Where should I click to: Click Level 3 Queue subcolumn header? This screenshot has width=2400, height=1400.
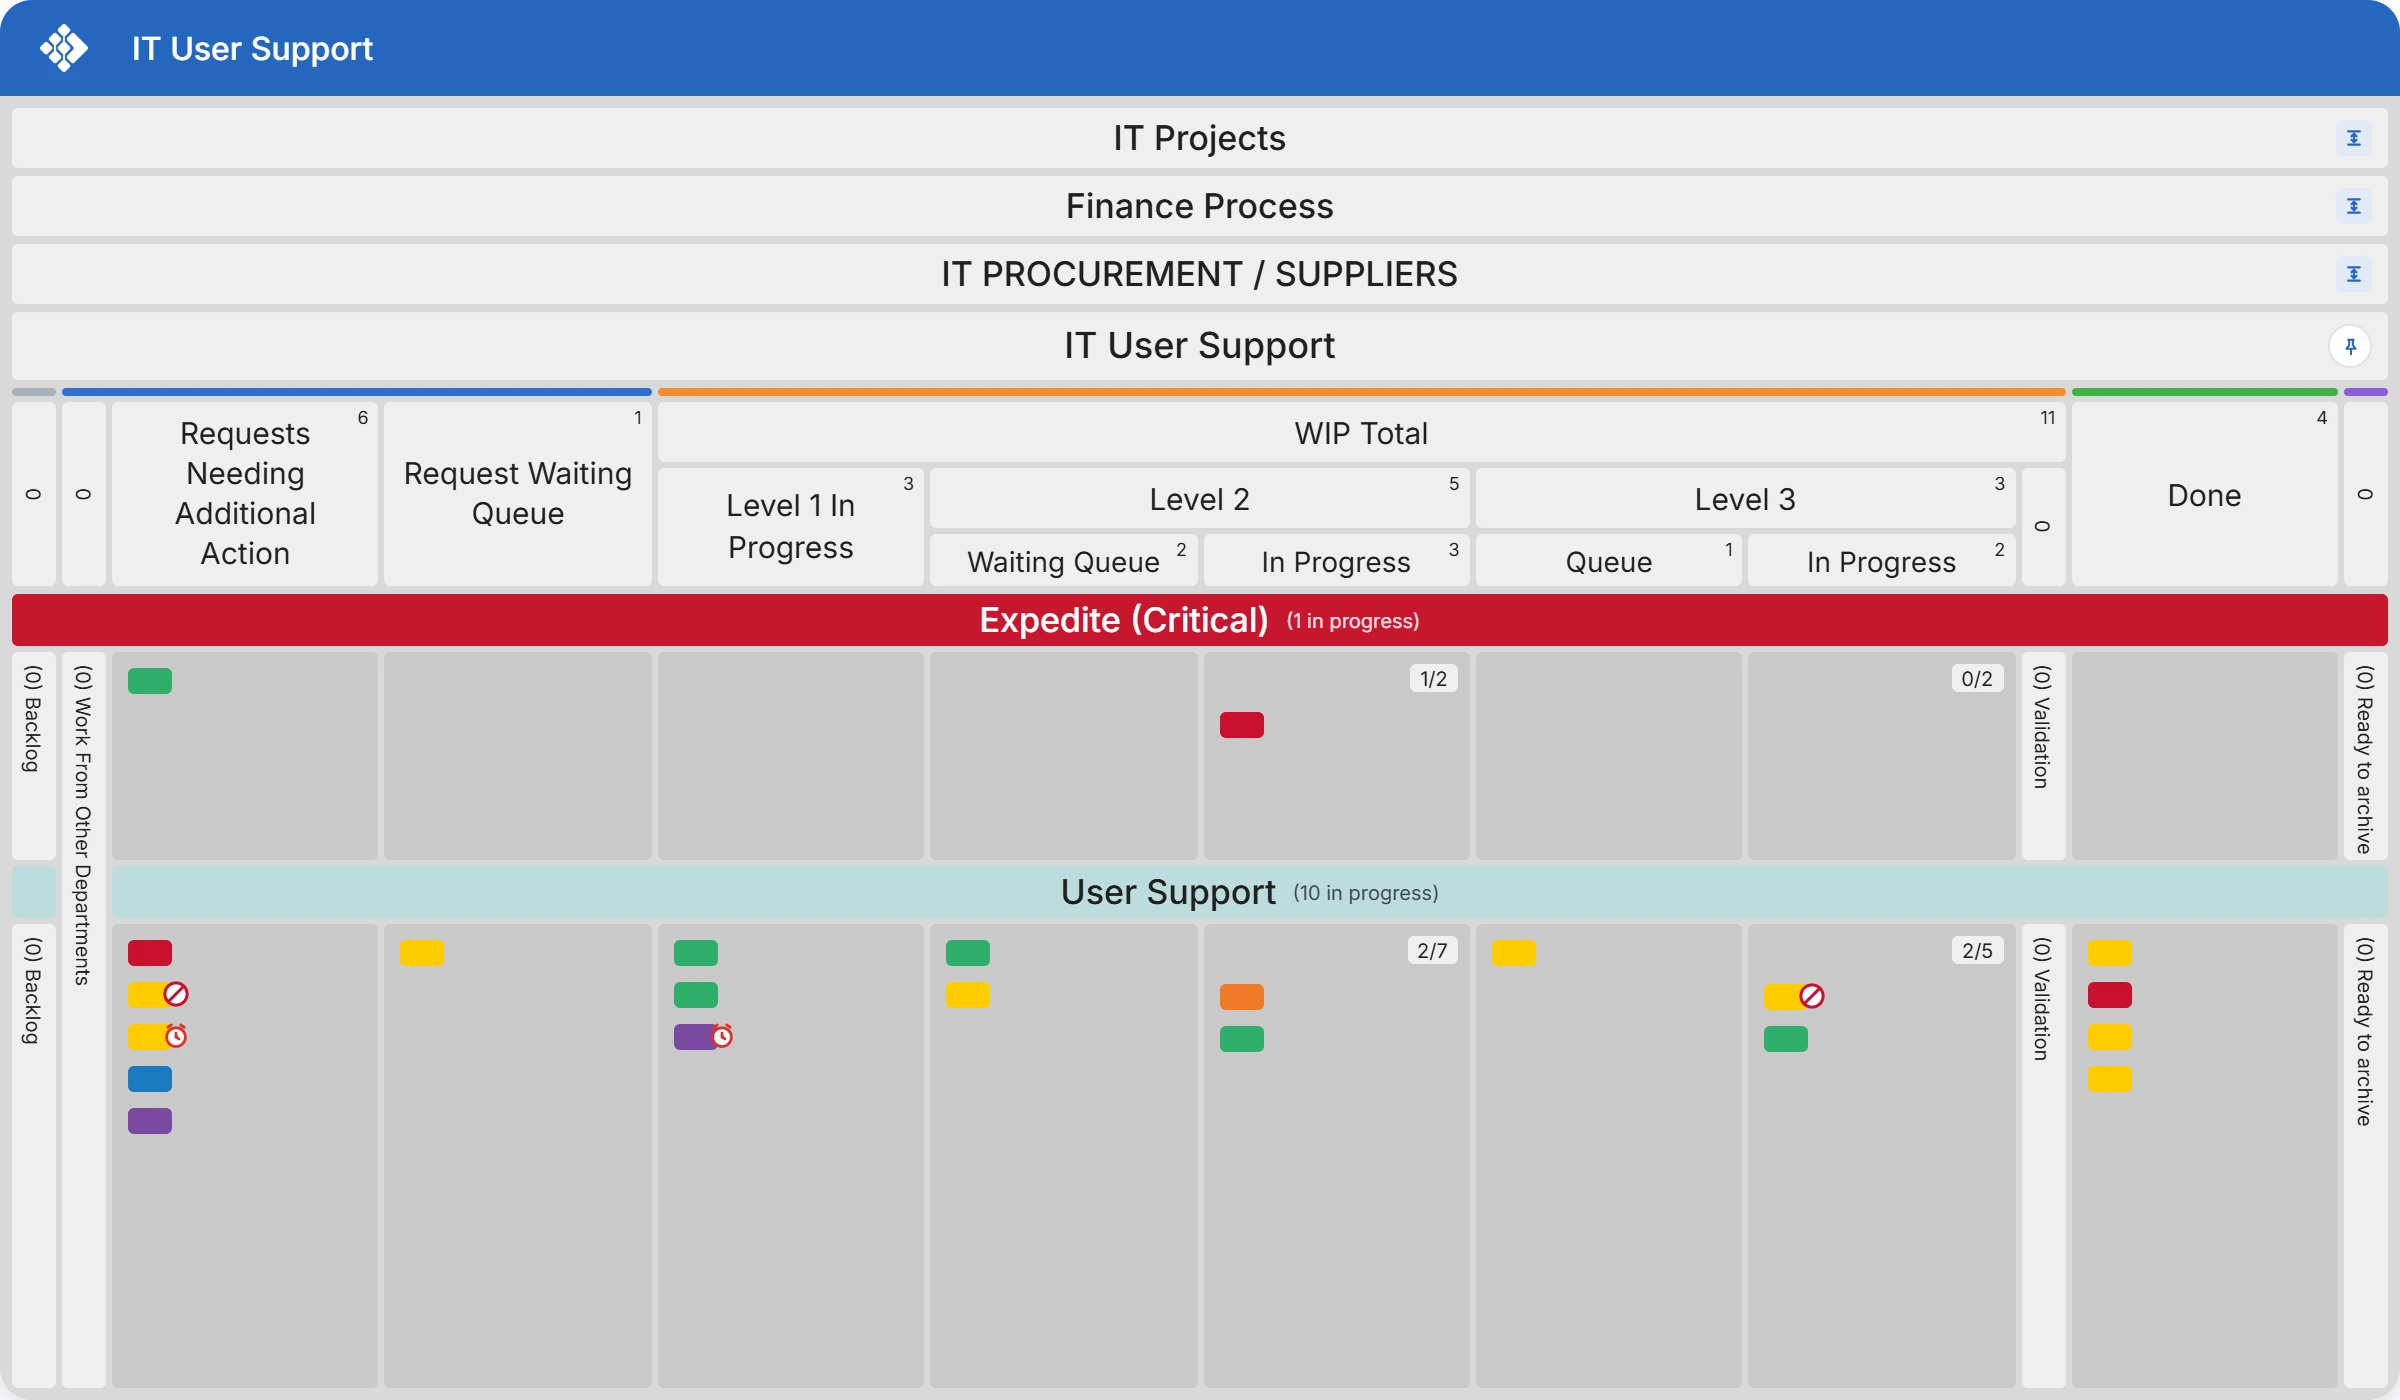coord(1608,561)
